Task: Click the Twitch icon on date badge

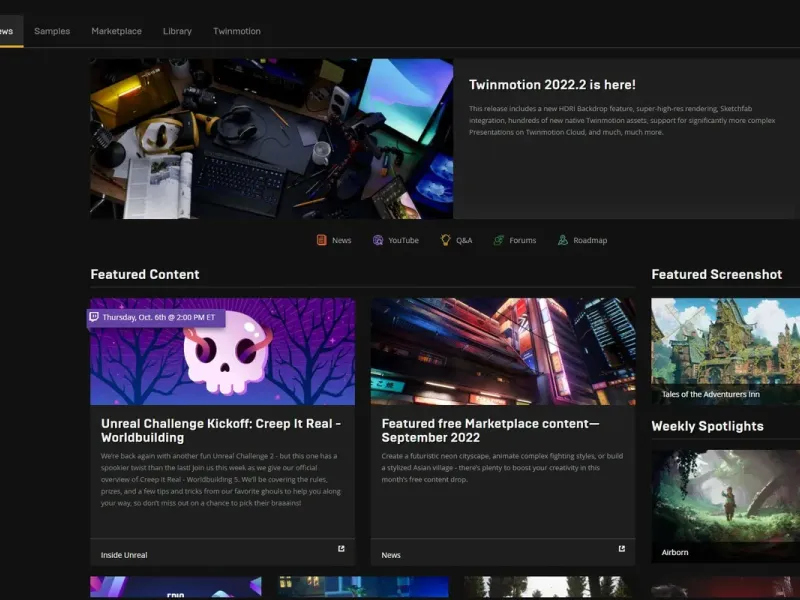Action: pyautogui.click(x=94, y=317)
